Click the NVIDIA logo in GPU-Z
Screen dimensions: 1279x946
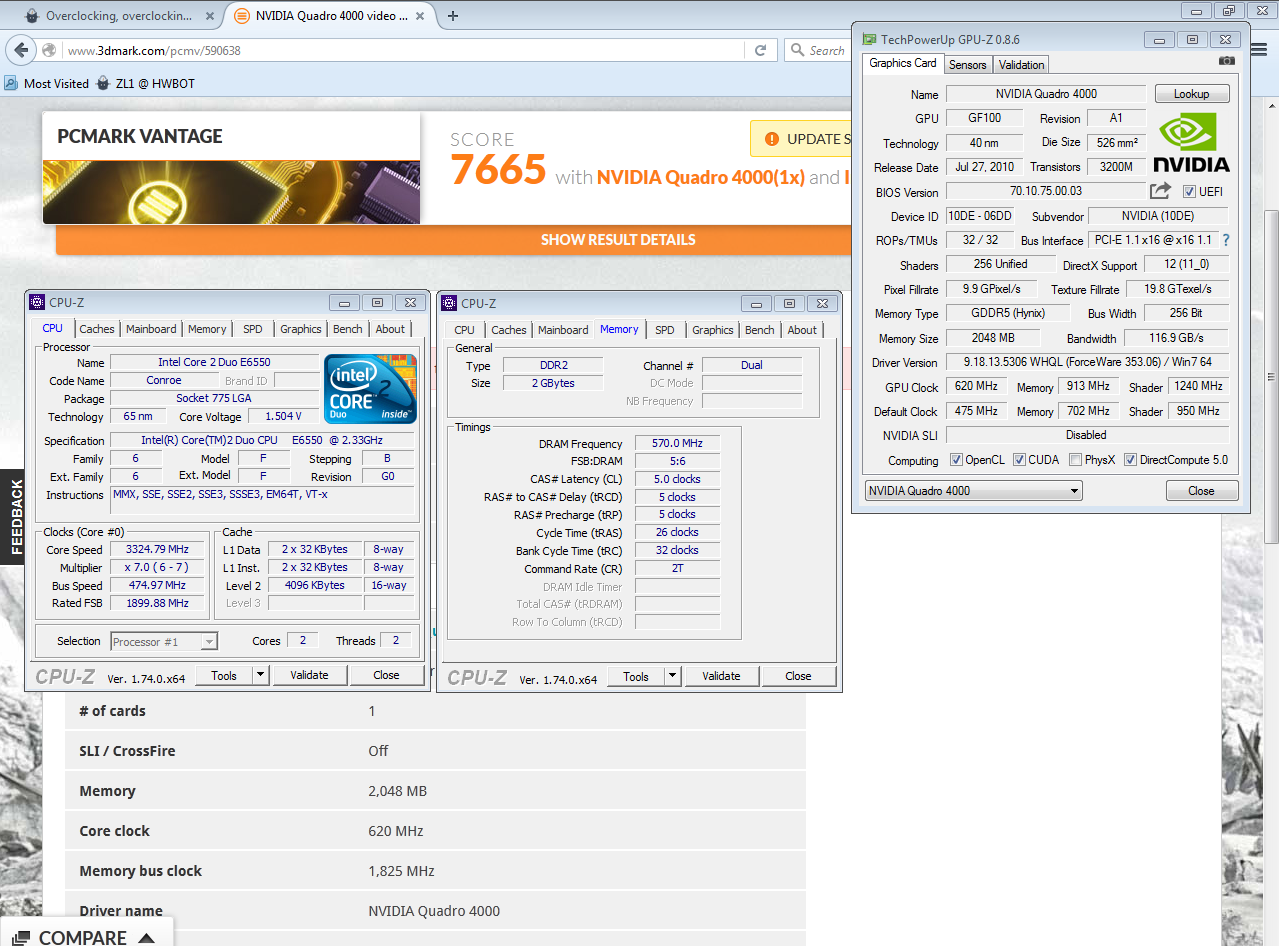(x=1191, y=142)
